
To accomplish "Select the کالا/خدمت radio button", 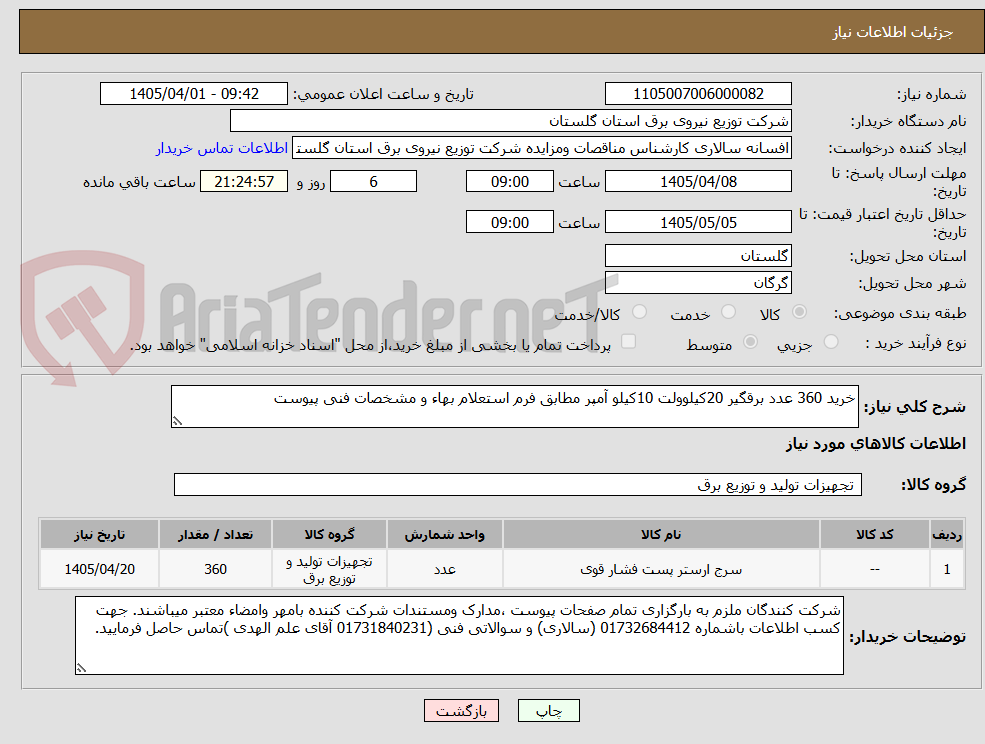I will [x=639, y=312].
